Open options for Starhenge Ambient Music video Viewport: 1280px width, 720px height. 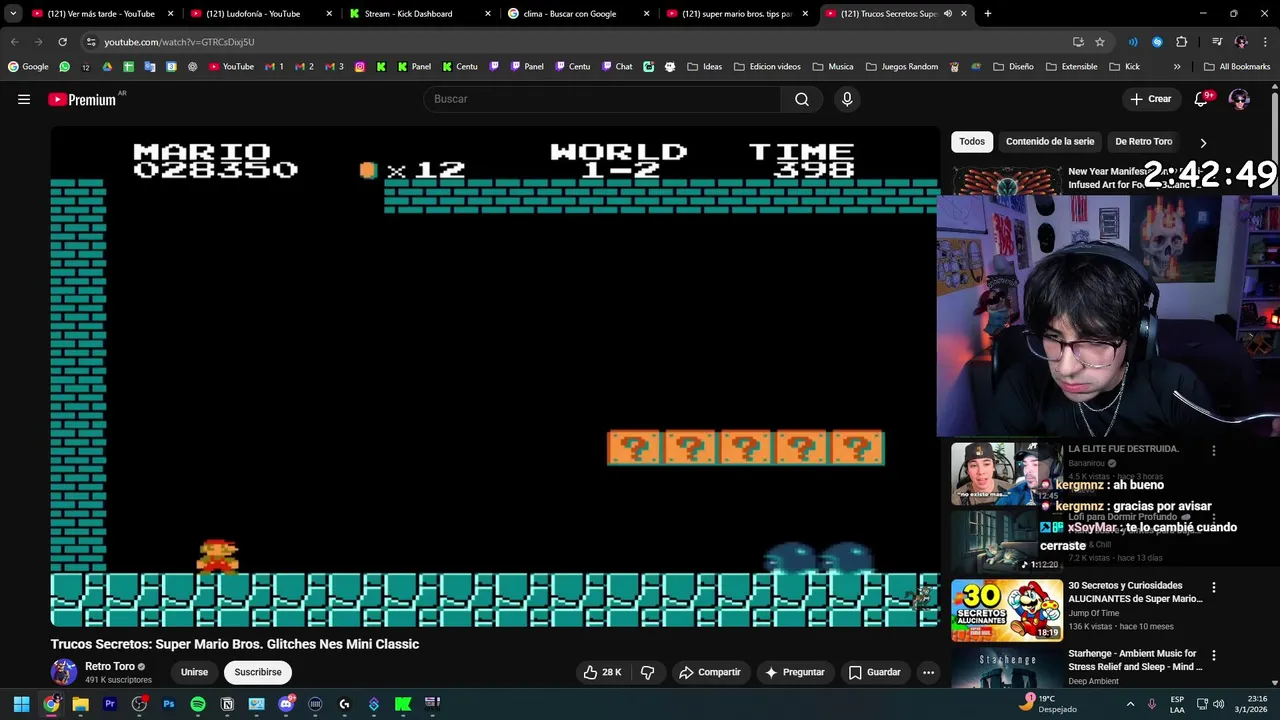(1214, 655)
